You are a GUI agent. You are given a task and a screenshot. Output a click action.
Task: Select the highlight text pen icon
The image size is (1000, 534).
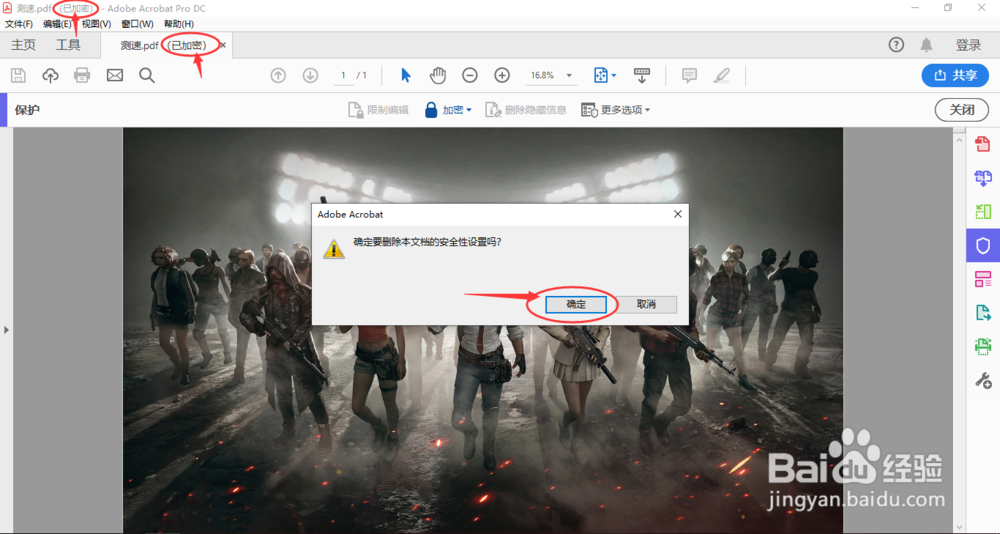coord(722,75)
